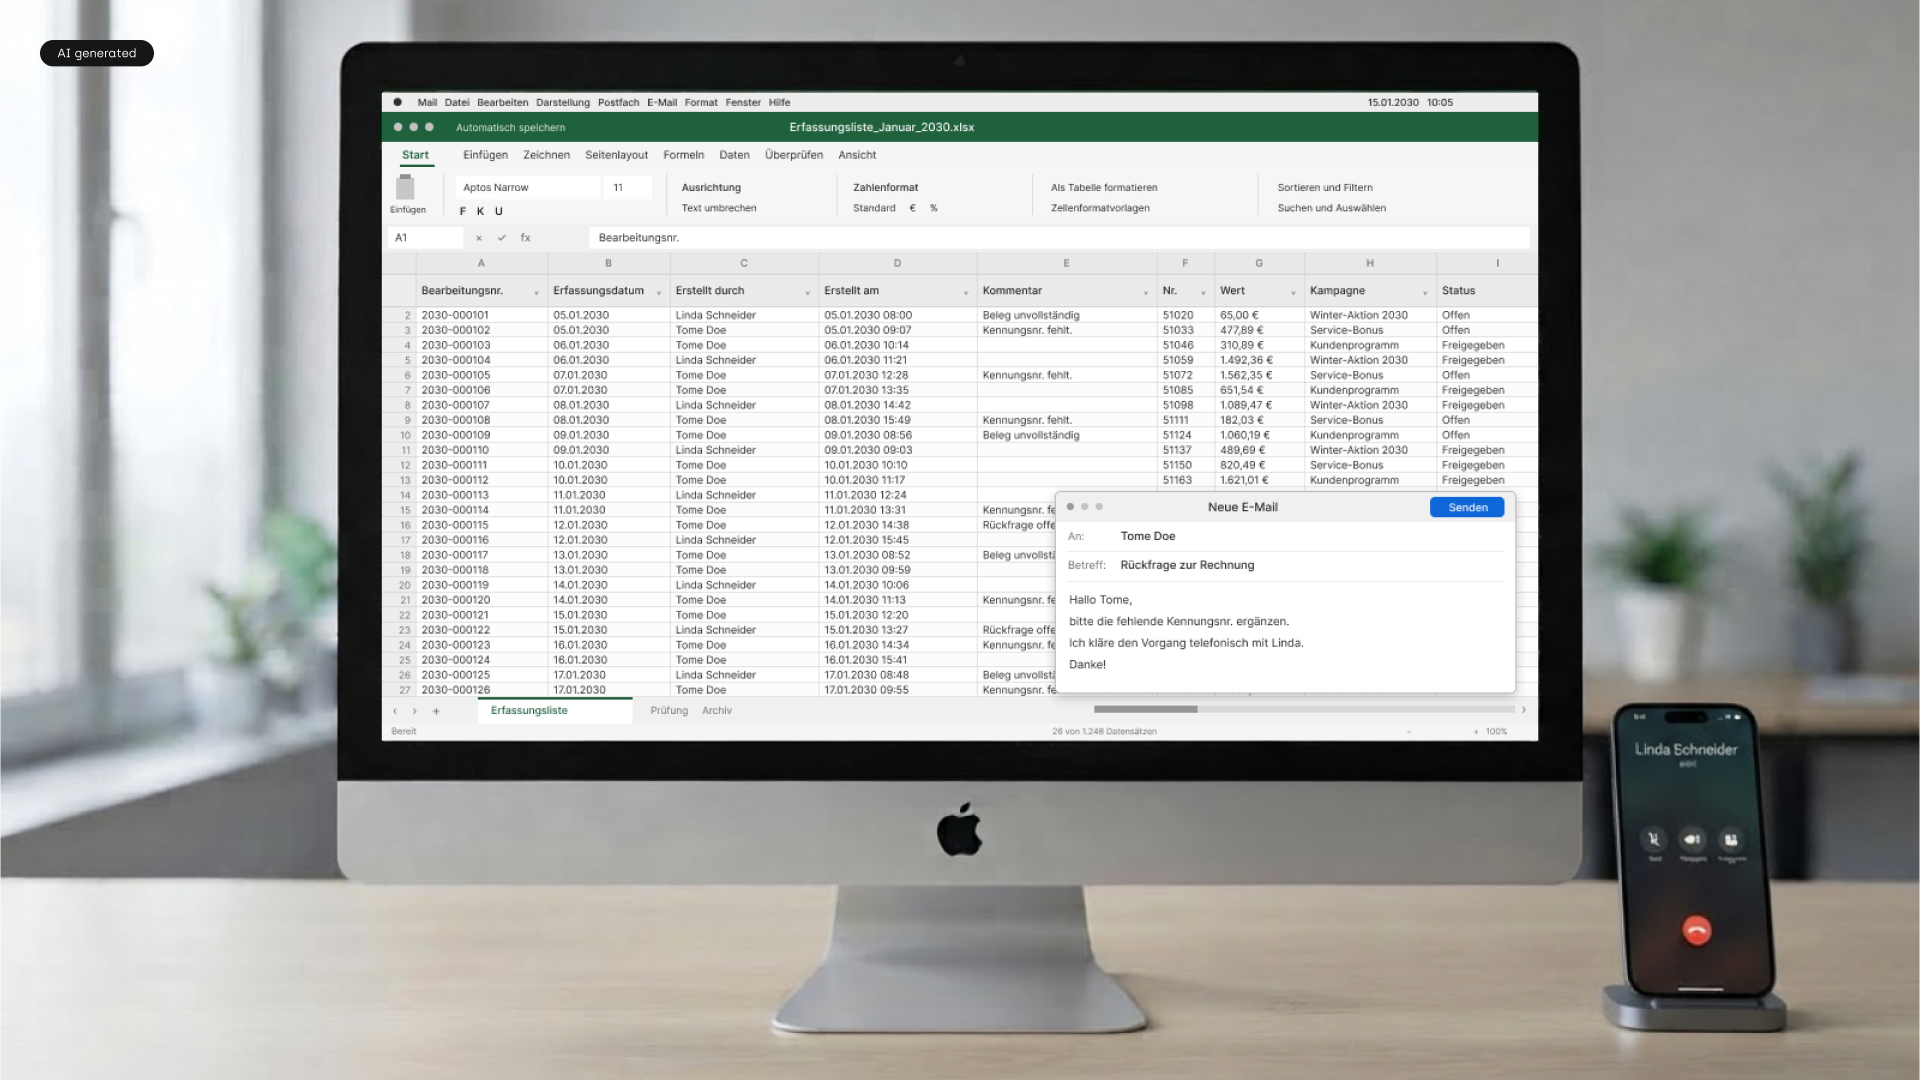This screenshot has width=1920, height=1080.
Task: Toggle Automatisch speichern in the title bar
Action: pos(510,128)
